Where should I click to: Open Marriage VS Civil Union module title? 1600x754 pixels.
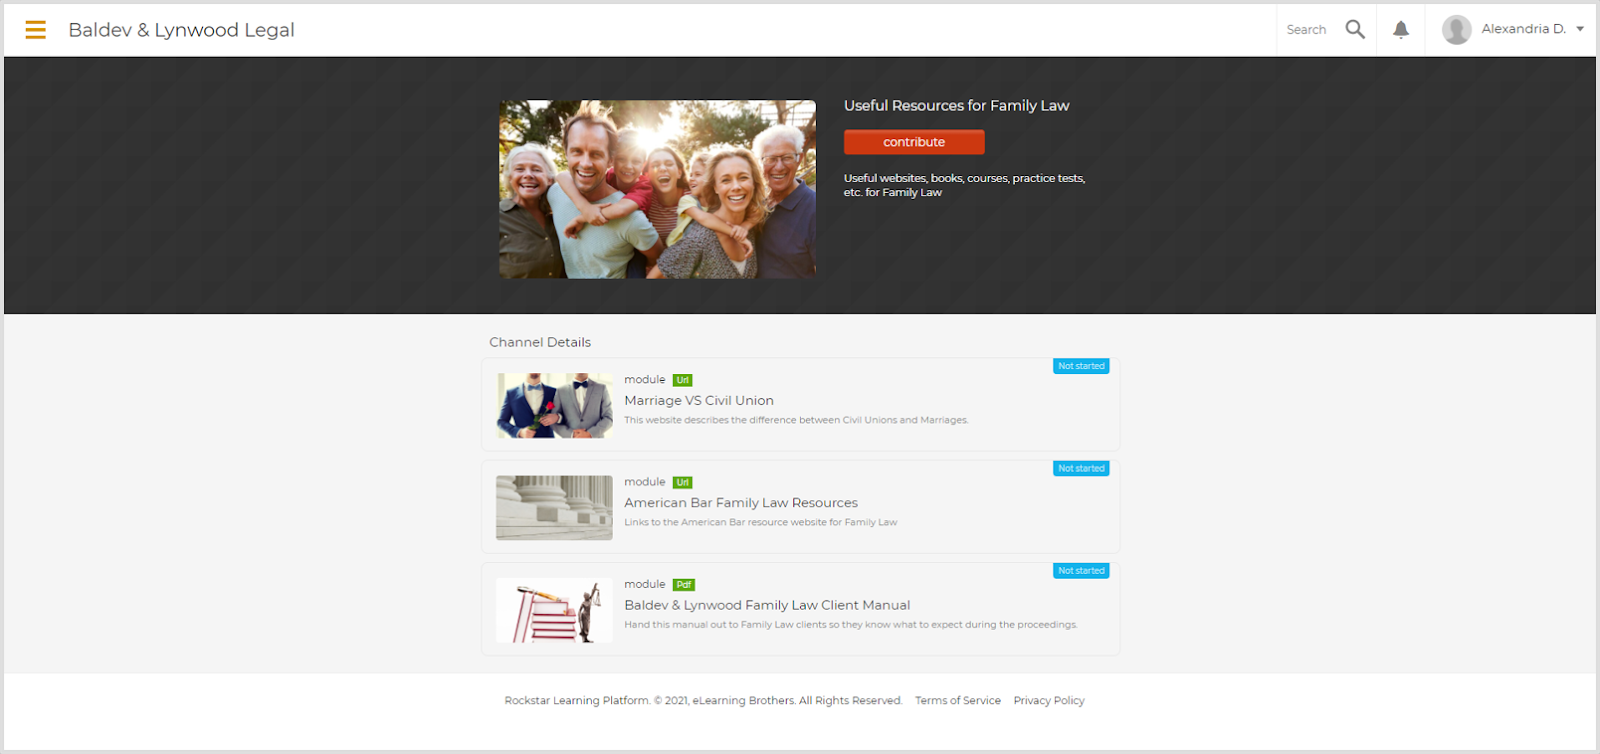tap(699, 400)
